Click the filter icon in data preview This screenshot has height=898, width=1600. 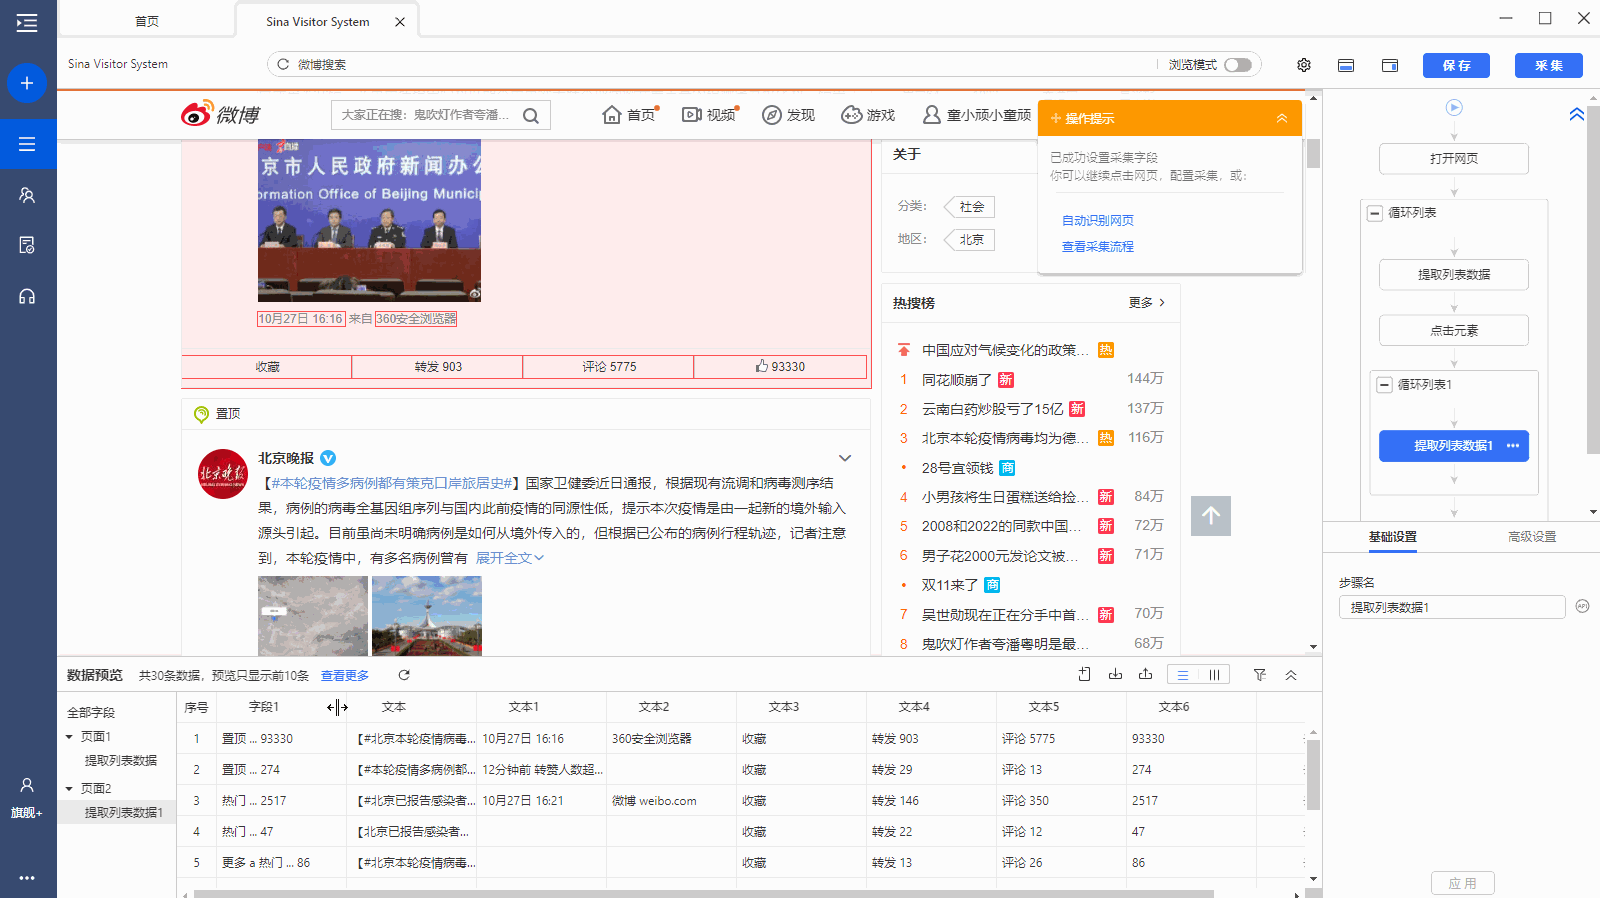1260,675
